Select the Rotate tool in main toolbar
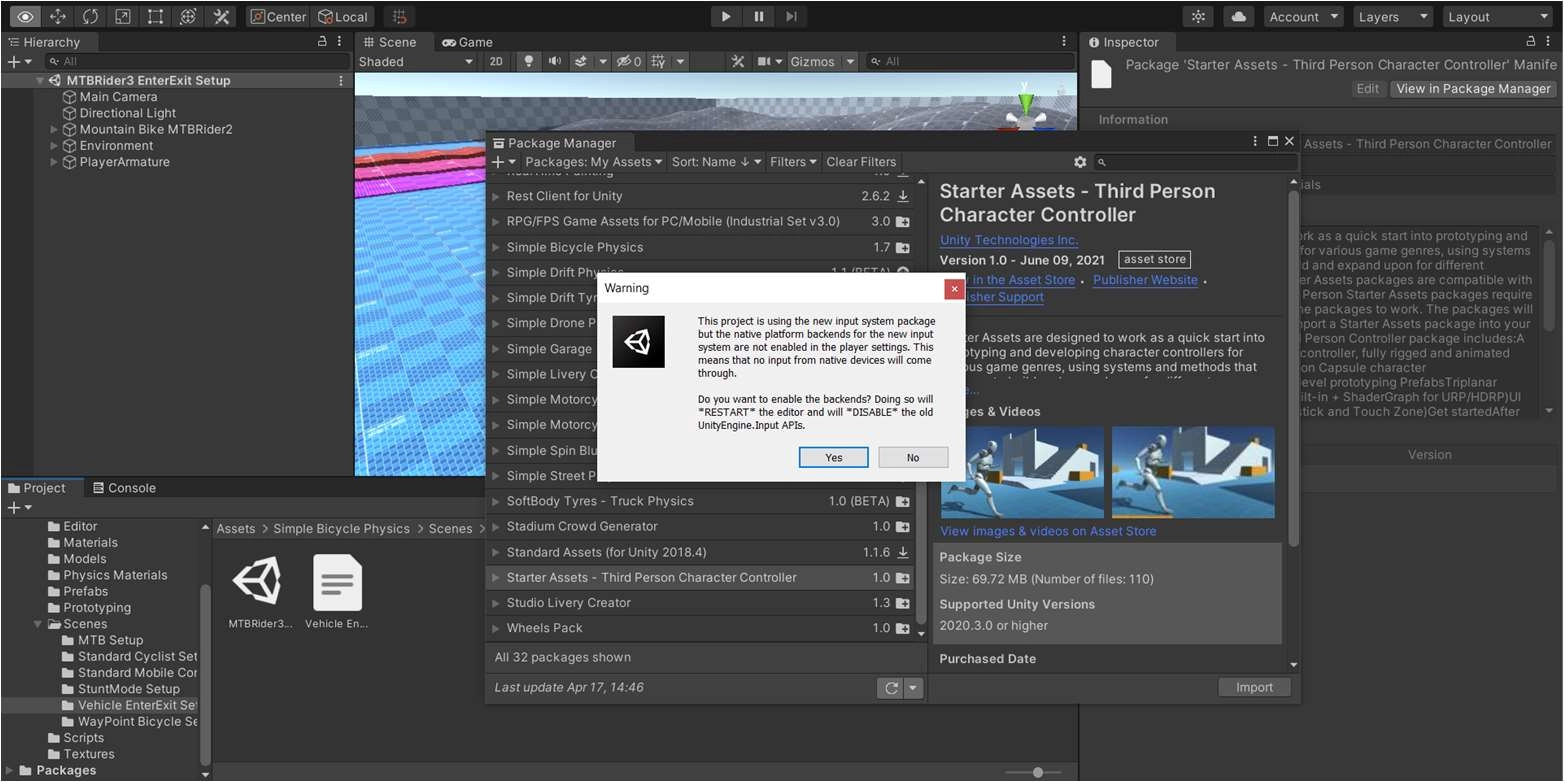1564x782 pixels. 90,16
